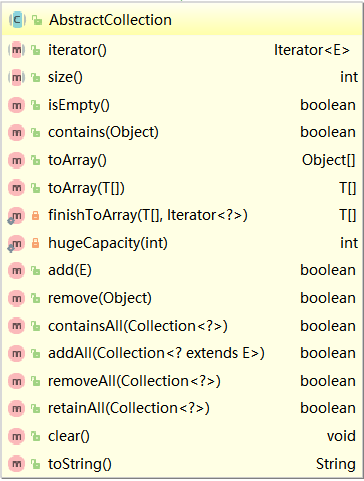364x481 pixels.
Task: Choose the toArray() method returning Object[]
Action: click(x=182, y=160)
